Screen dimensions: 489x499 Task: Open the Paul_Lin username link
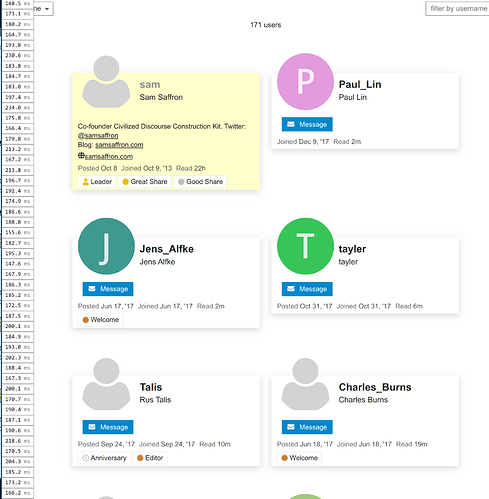[360, 85]
